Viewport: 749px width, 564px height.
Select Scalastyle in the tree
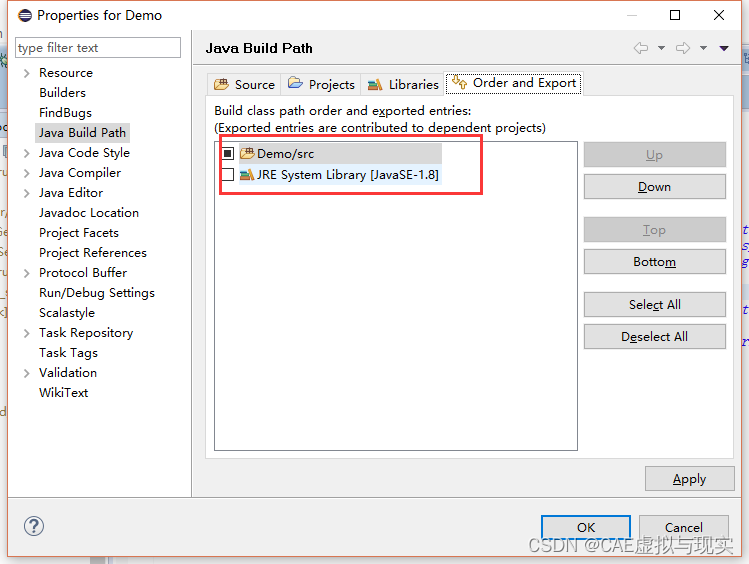click(67, 313)
